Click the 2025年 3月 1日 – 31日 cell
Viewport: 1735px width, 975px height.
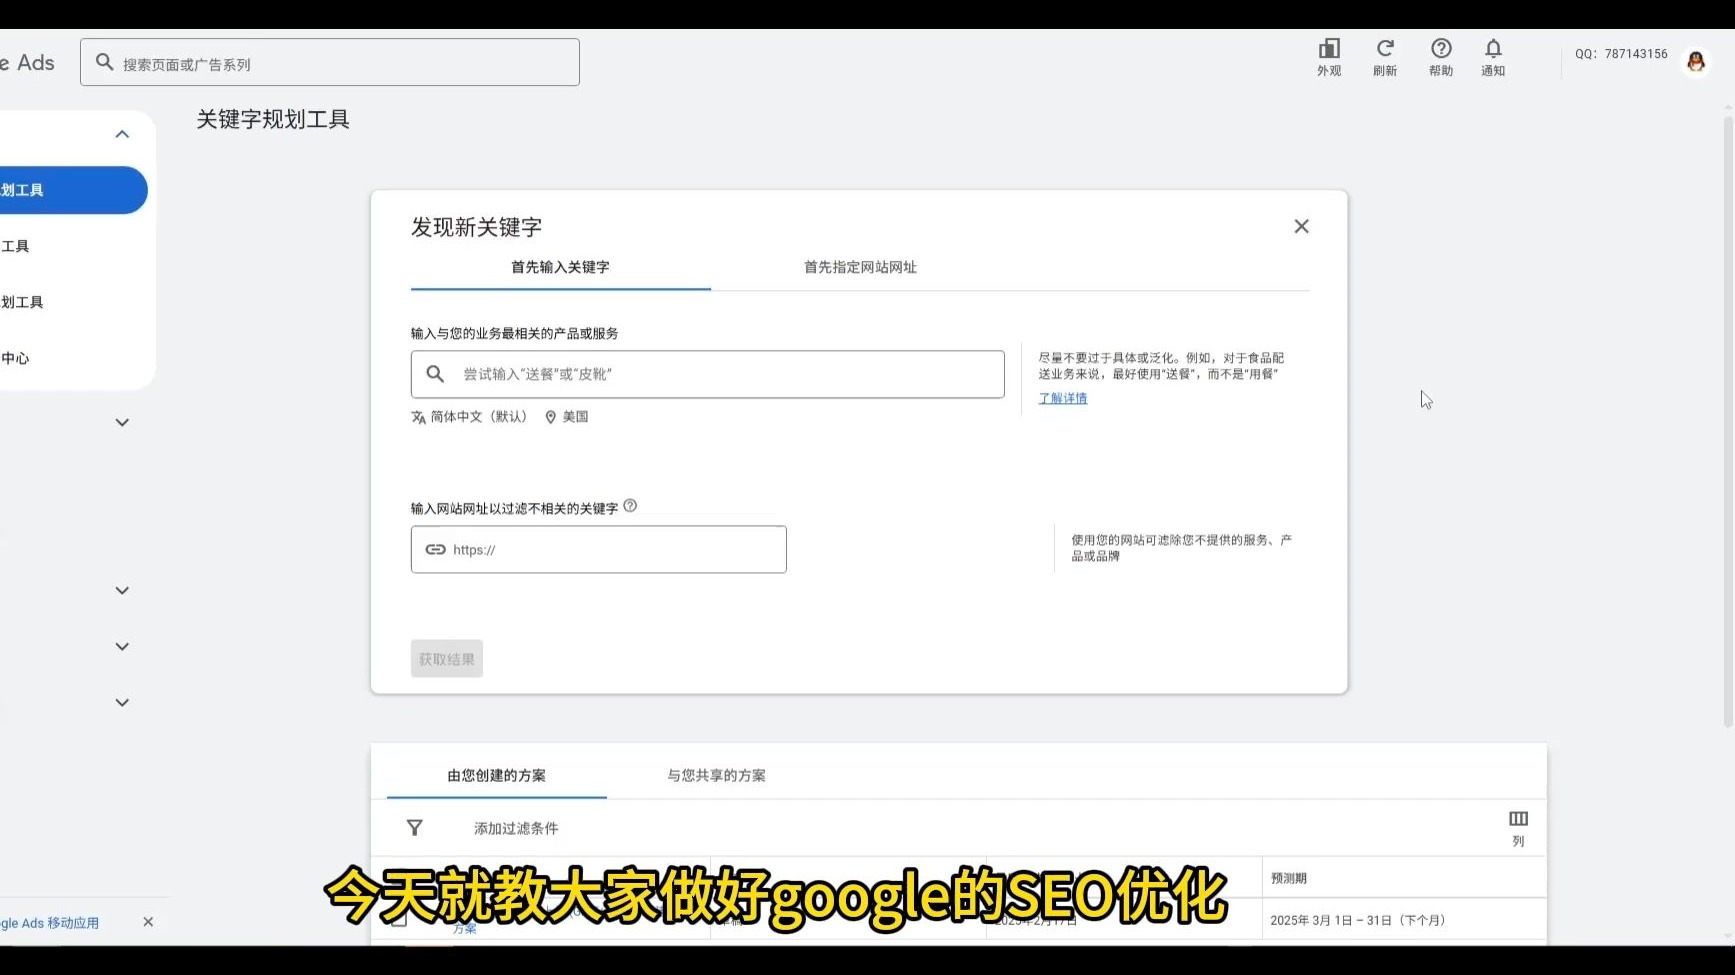[1357, 920]
